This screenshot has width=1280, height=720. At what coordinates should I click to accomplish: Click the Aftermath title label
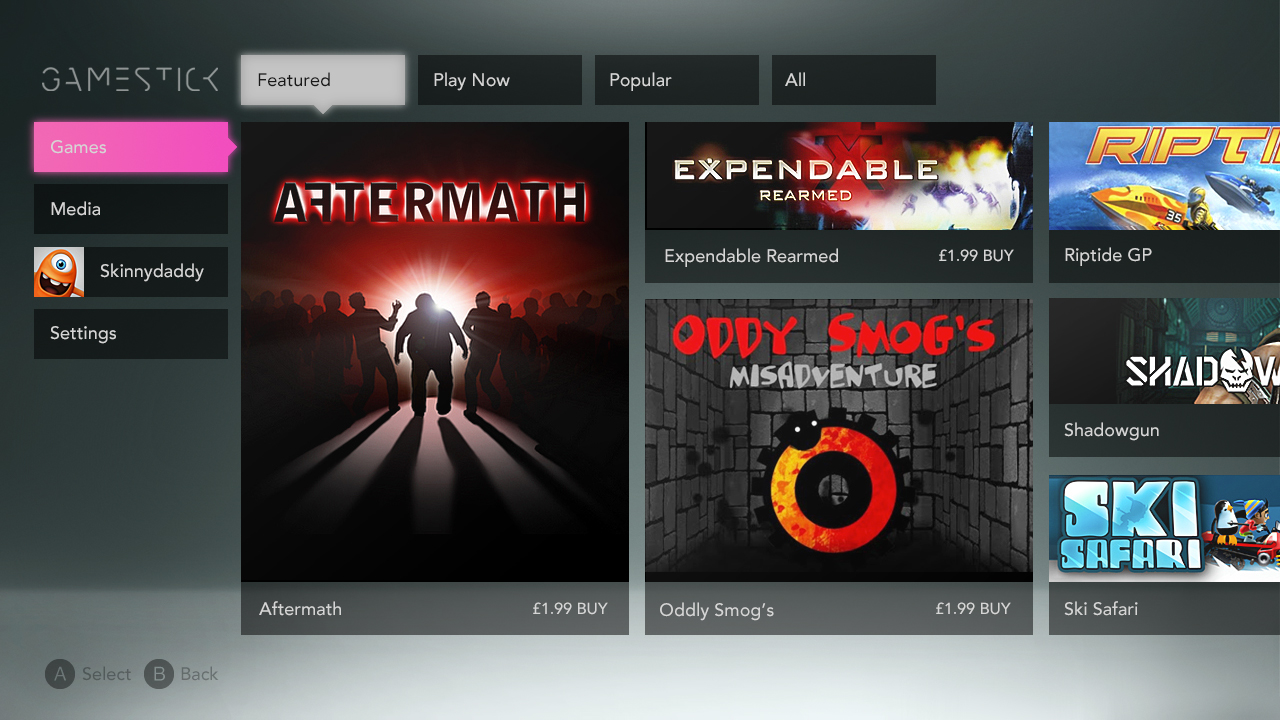(300, 608)
